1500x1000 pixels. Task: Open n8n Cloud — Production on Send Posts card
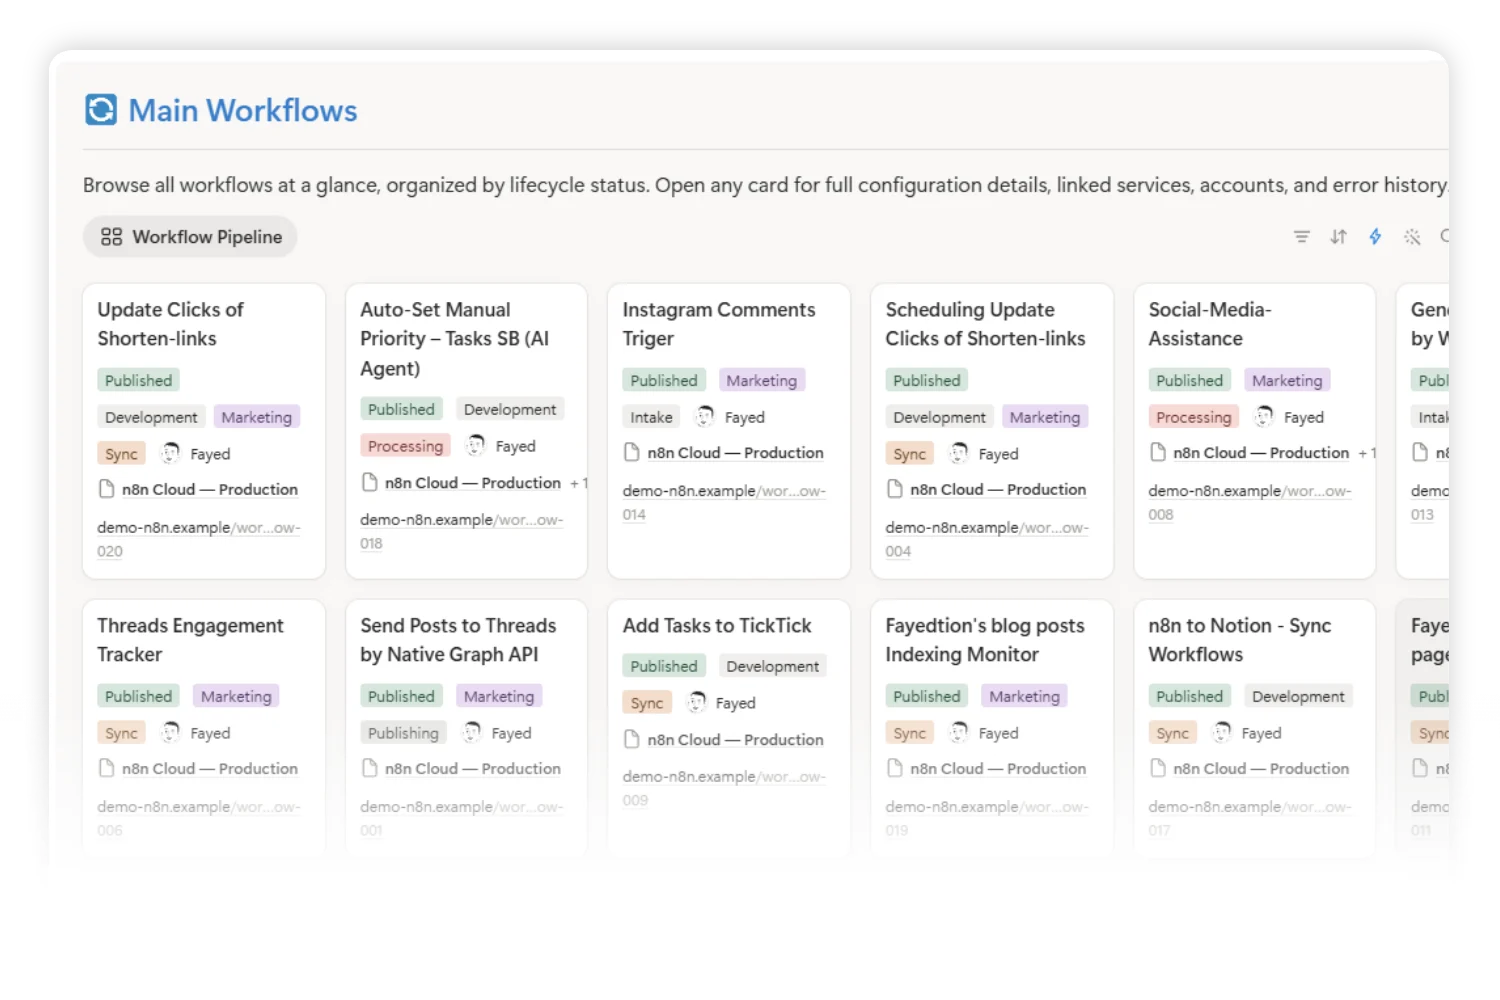473,769
